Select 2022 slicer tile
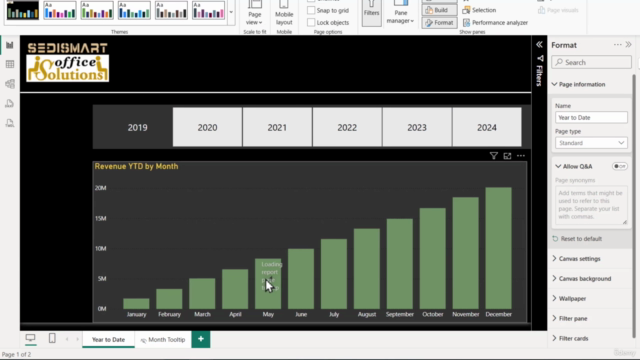Screen dimensions: 640x360 347,127
